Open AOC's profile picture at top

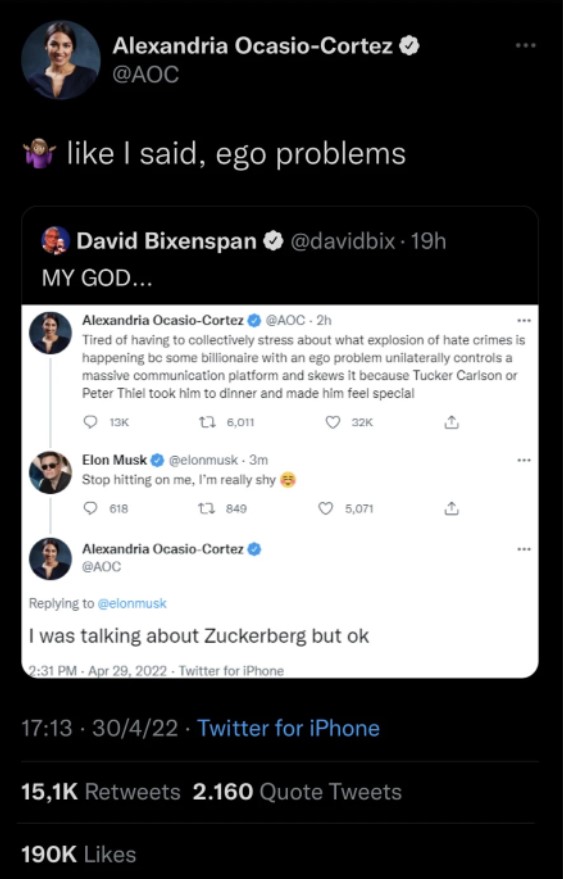click(x=61, y=60)
